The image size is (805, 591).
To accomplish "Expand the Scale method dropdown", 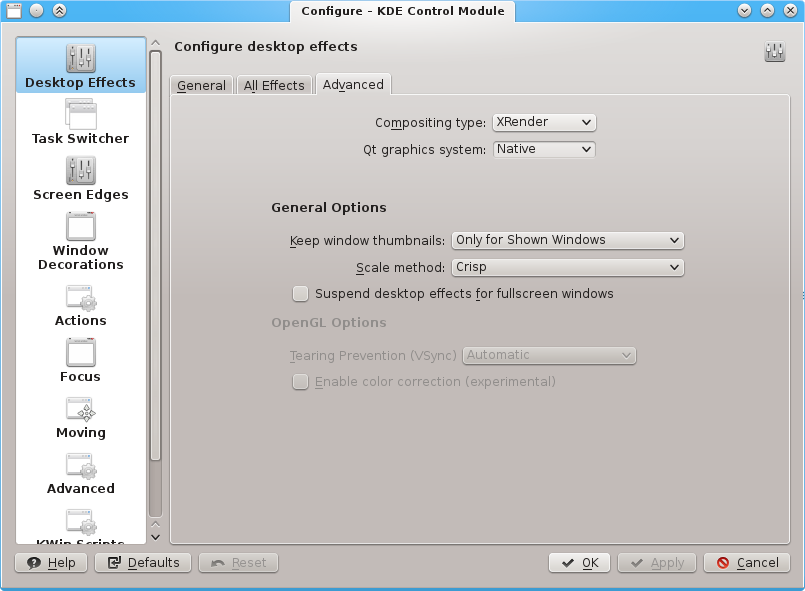I will 568,268.
